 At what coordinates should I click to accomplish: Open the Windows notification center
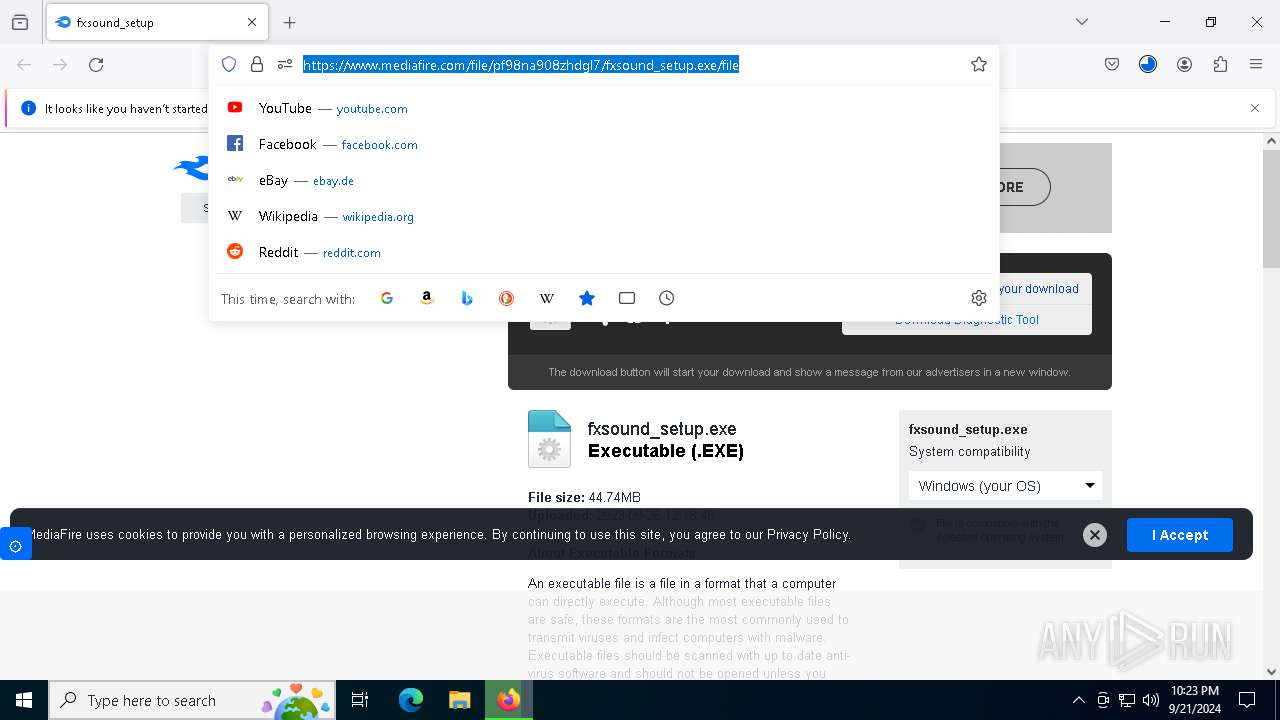(x=1247, y=700)
